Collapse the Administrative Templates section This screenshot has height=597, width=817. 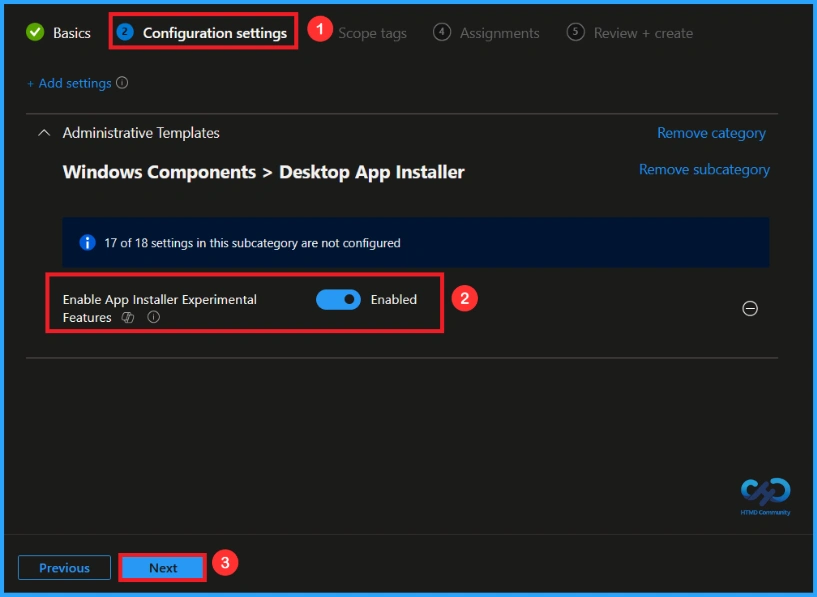[42, 132]
